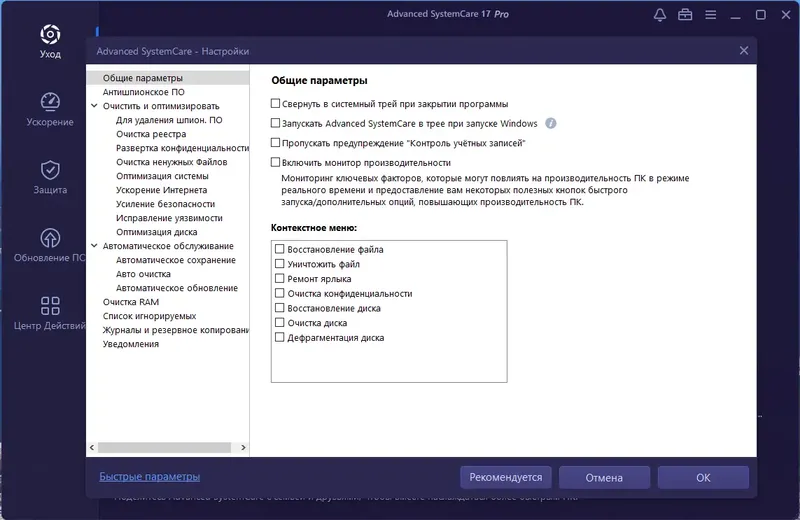The height and width of the screenshot is (520, 800).
Task: Check Уничтожить файл context menu option
Action: (x=280, y=264)
